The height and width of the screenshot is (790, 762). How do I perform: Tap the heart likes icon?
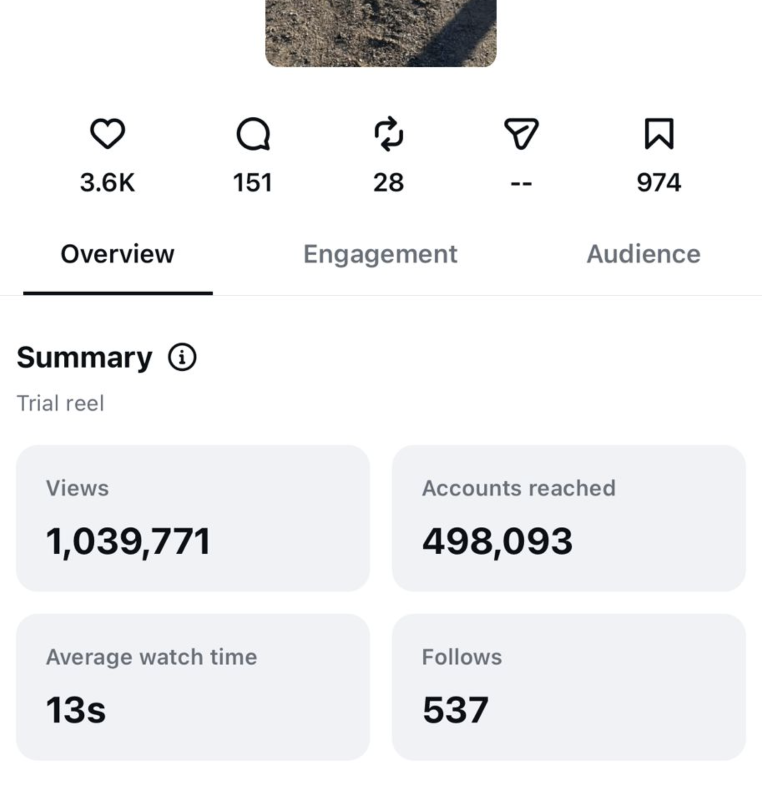click(107, 134)
